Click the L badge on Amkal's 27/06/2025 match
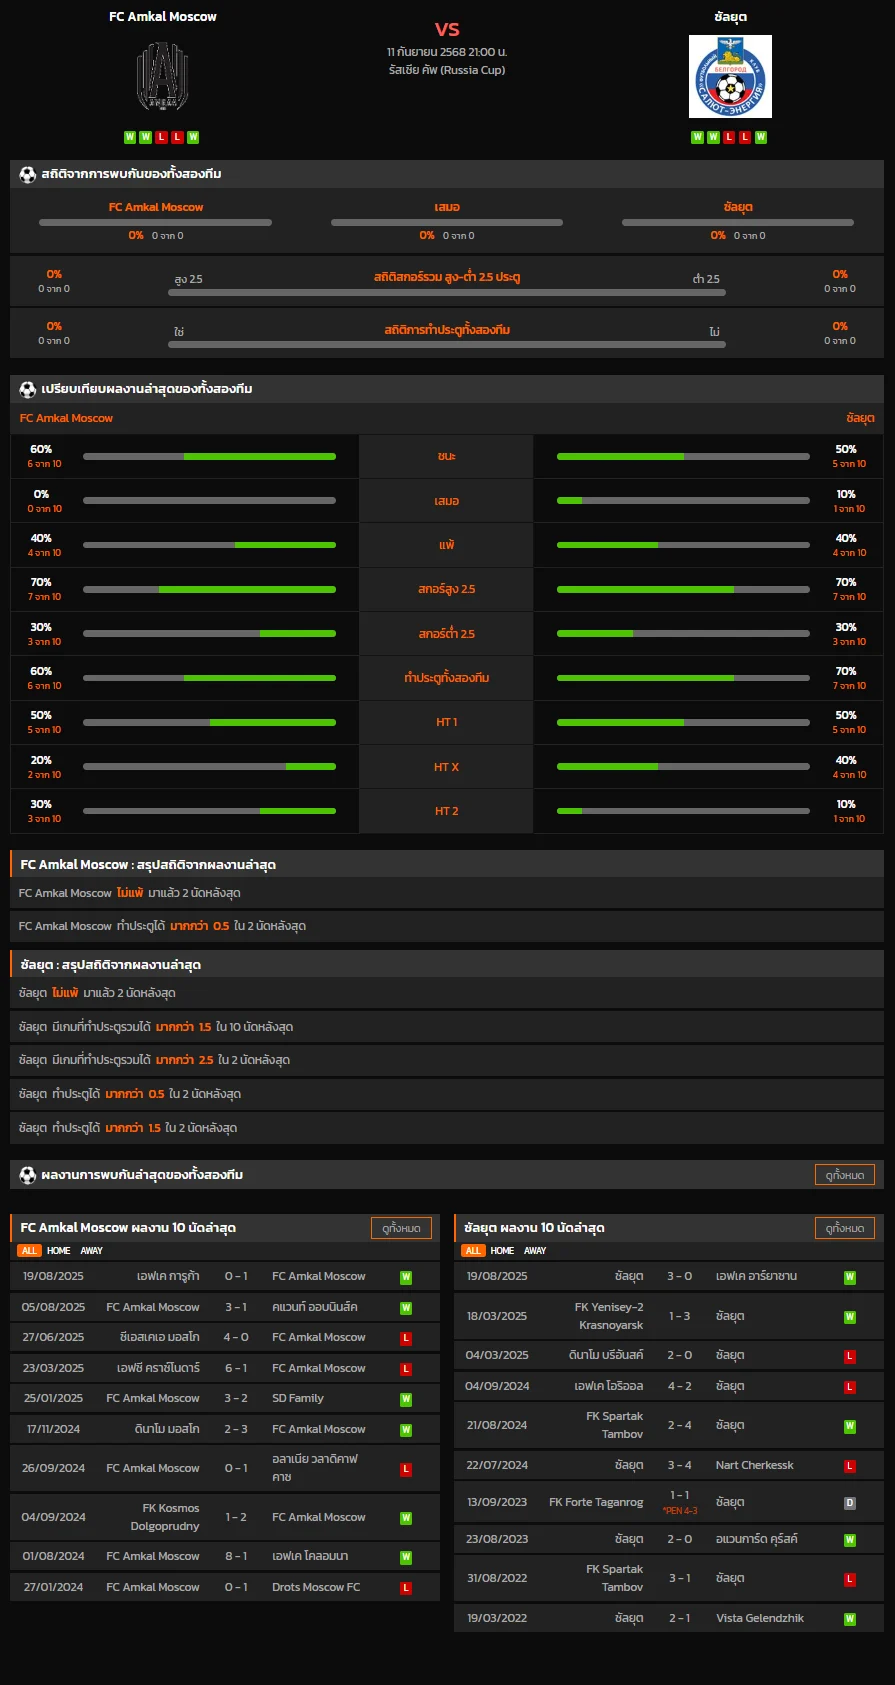 tap(406, 1338)
